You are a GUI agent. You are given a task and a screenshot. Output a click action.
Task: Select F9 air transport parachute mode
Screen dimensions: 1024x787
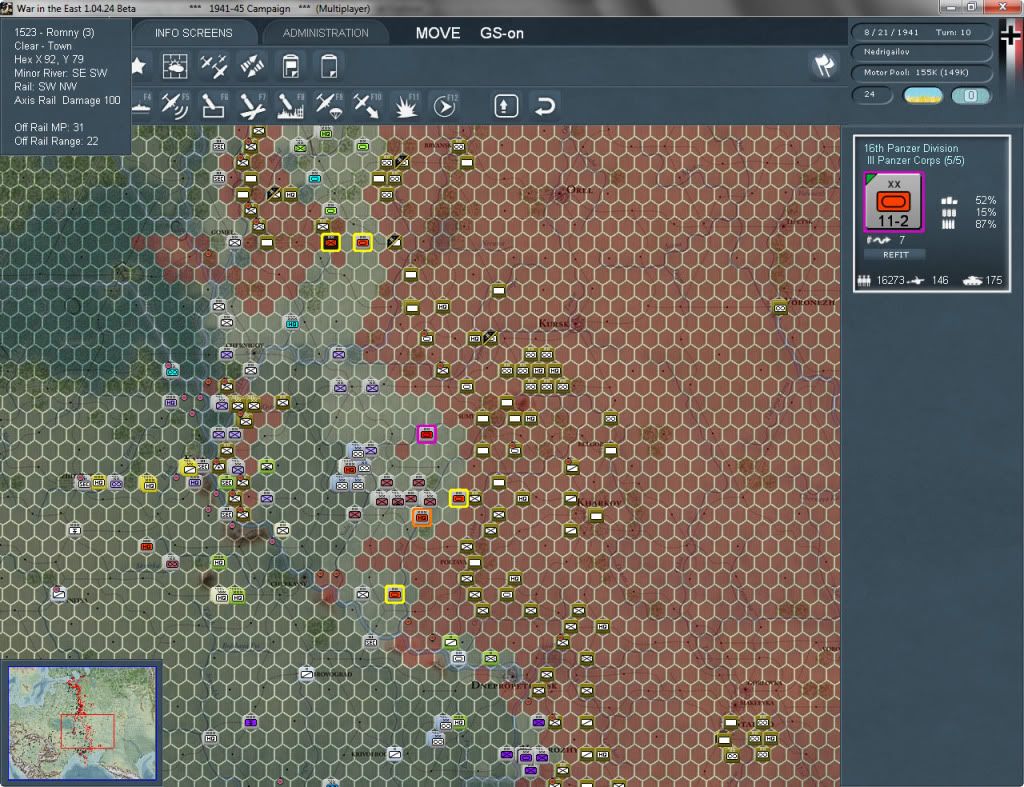(329, 105)
